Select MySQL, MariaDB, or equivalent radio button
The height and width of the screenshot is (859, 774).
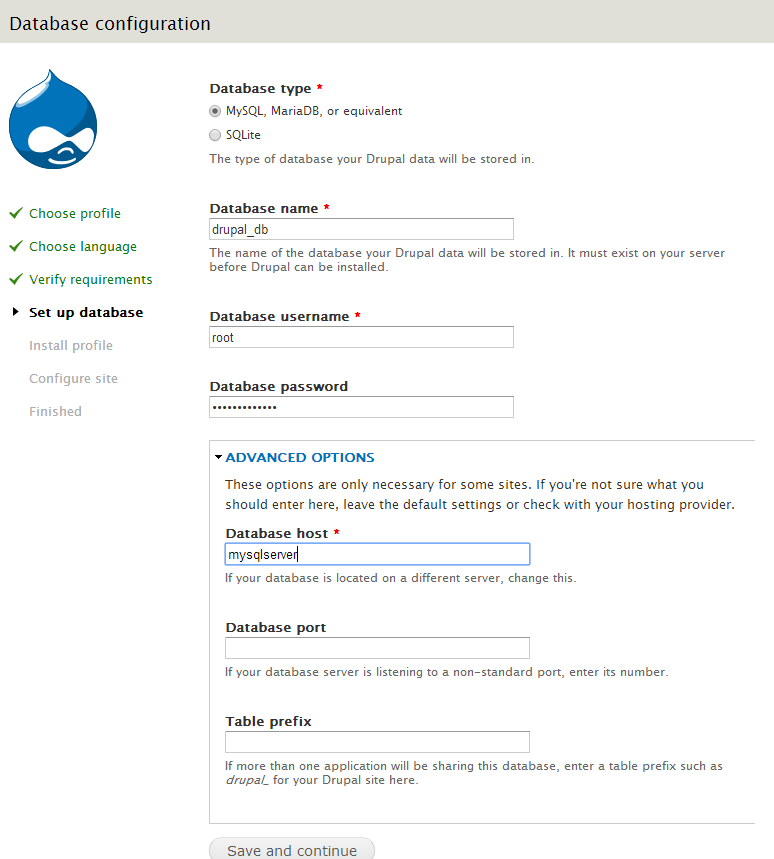coord(215,111)
